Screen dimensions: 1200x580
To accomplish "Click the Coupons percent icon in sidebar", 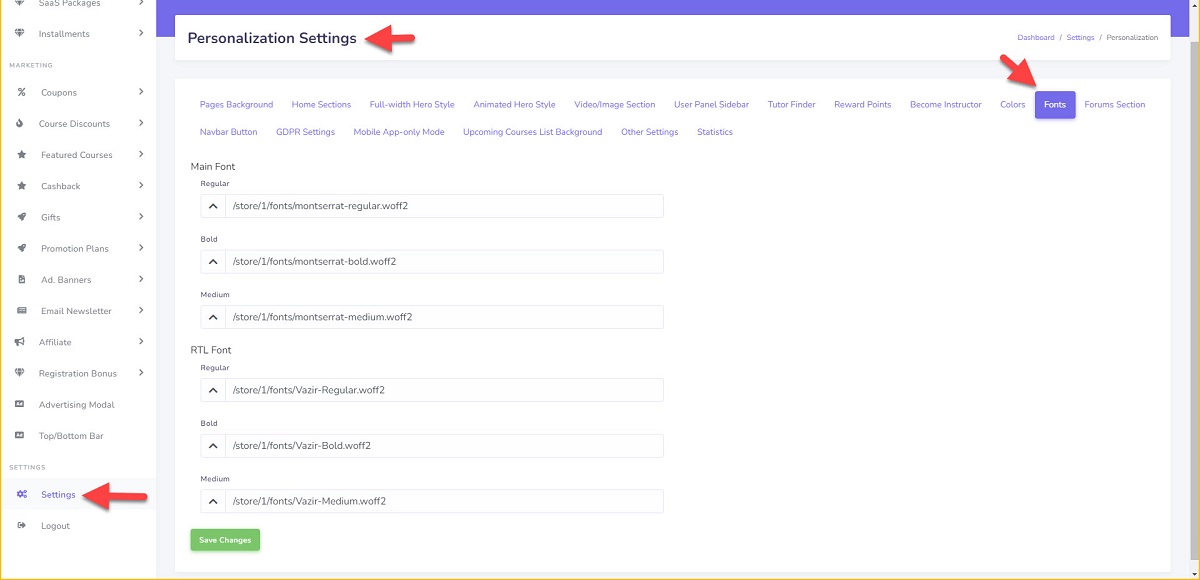I will 21,93.
